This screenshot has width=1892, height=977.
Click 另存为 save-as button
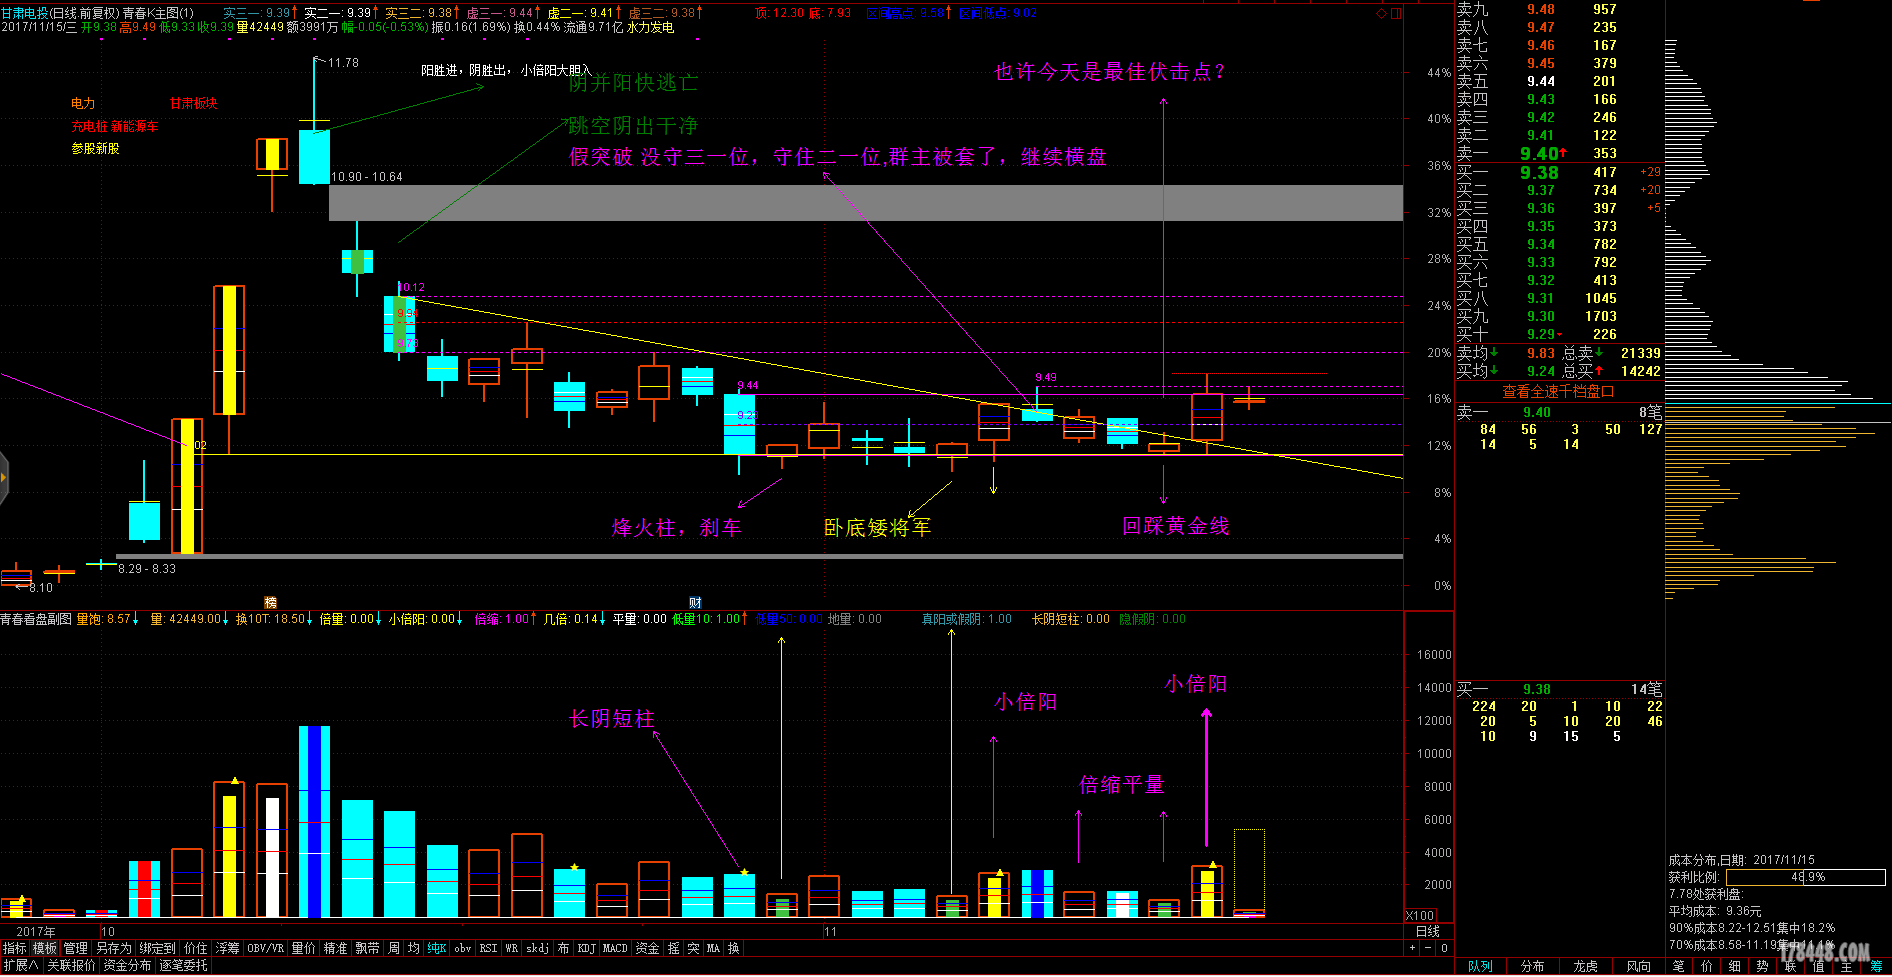pyautogui.click(x=114, y=948)
